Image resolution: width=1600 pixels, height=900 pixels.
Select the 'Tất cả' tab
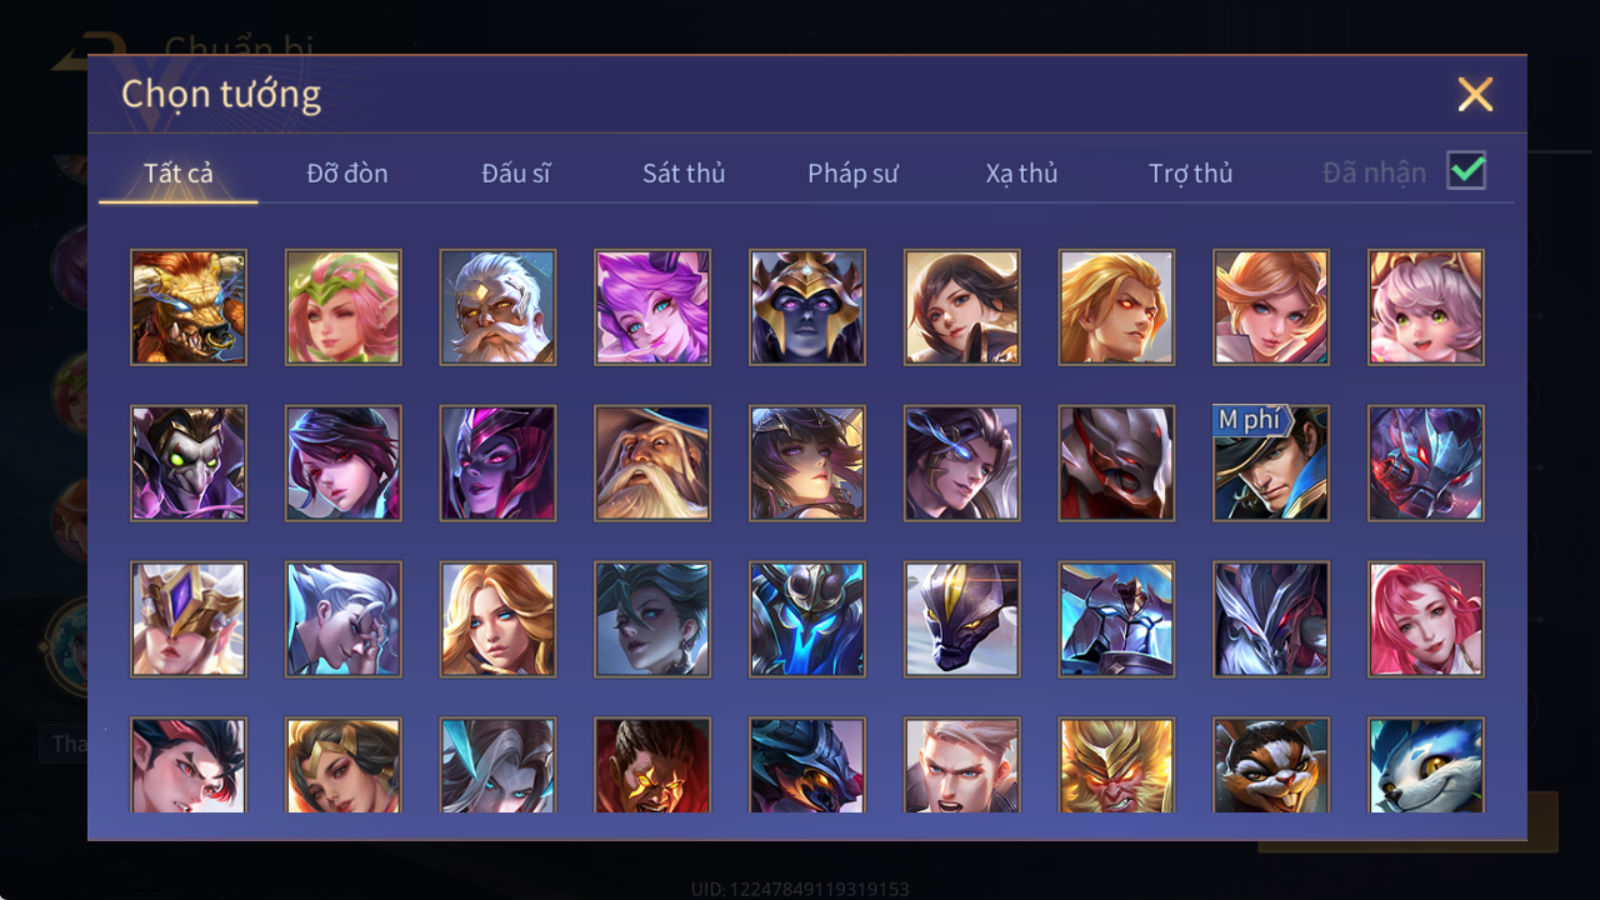point(178,173)
